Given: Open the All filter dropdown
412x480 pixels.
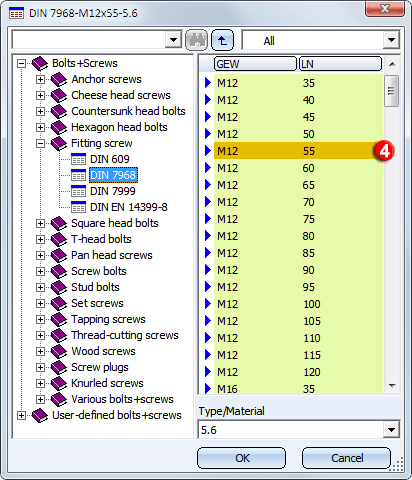Looking at the screenshot, I should tap(391, 40).
